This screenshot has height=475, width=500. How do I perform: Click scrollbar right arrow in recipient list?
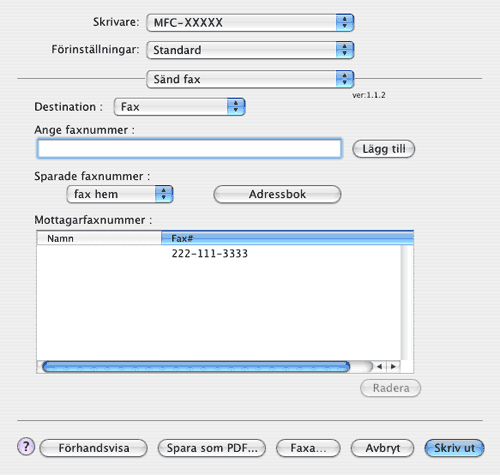393,366
